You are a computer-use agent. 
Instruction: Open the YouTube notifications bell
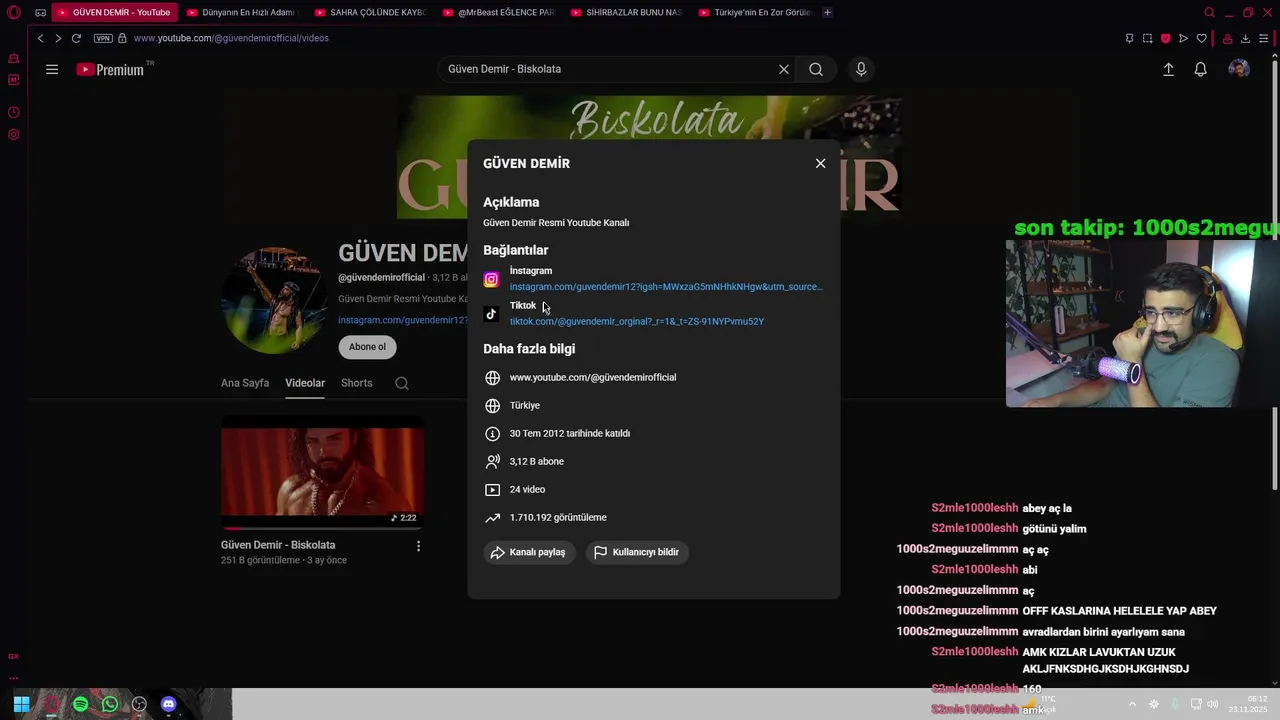[1201, 69]
